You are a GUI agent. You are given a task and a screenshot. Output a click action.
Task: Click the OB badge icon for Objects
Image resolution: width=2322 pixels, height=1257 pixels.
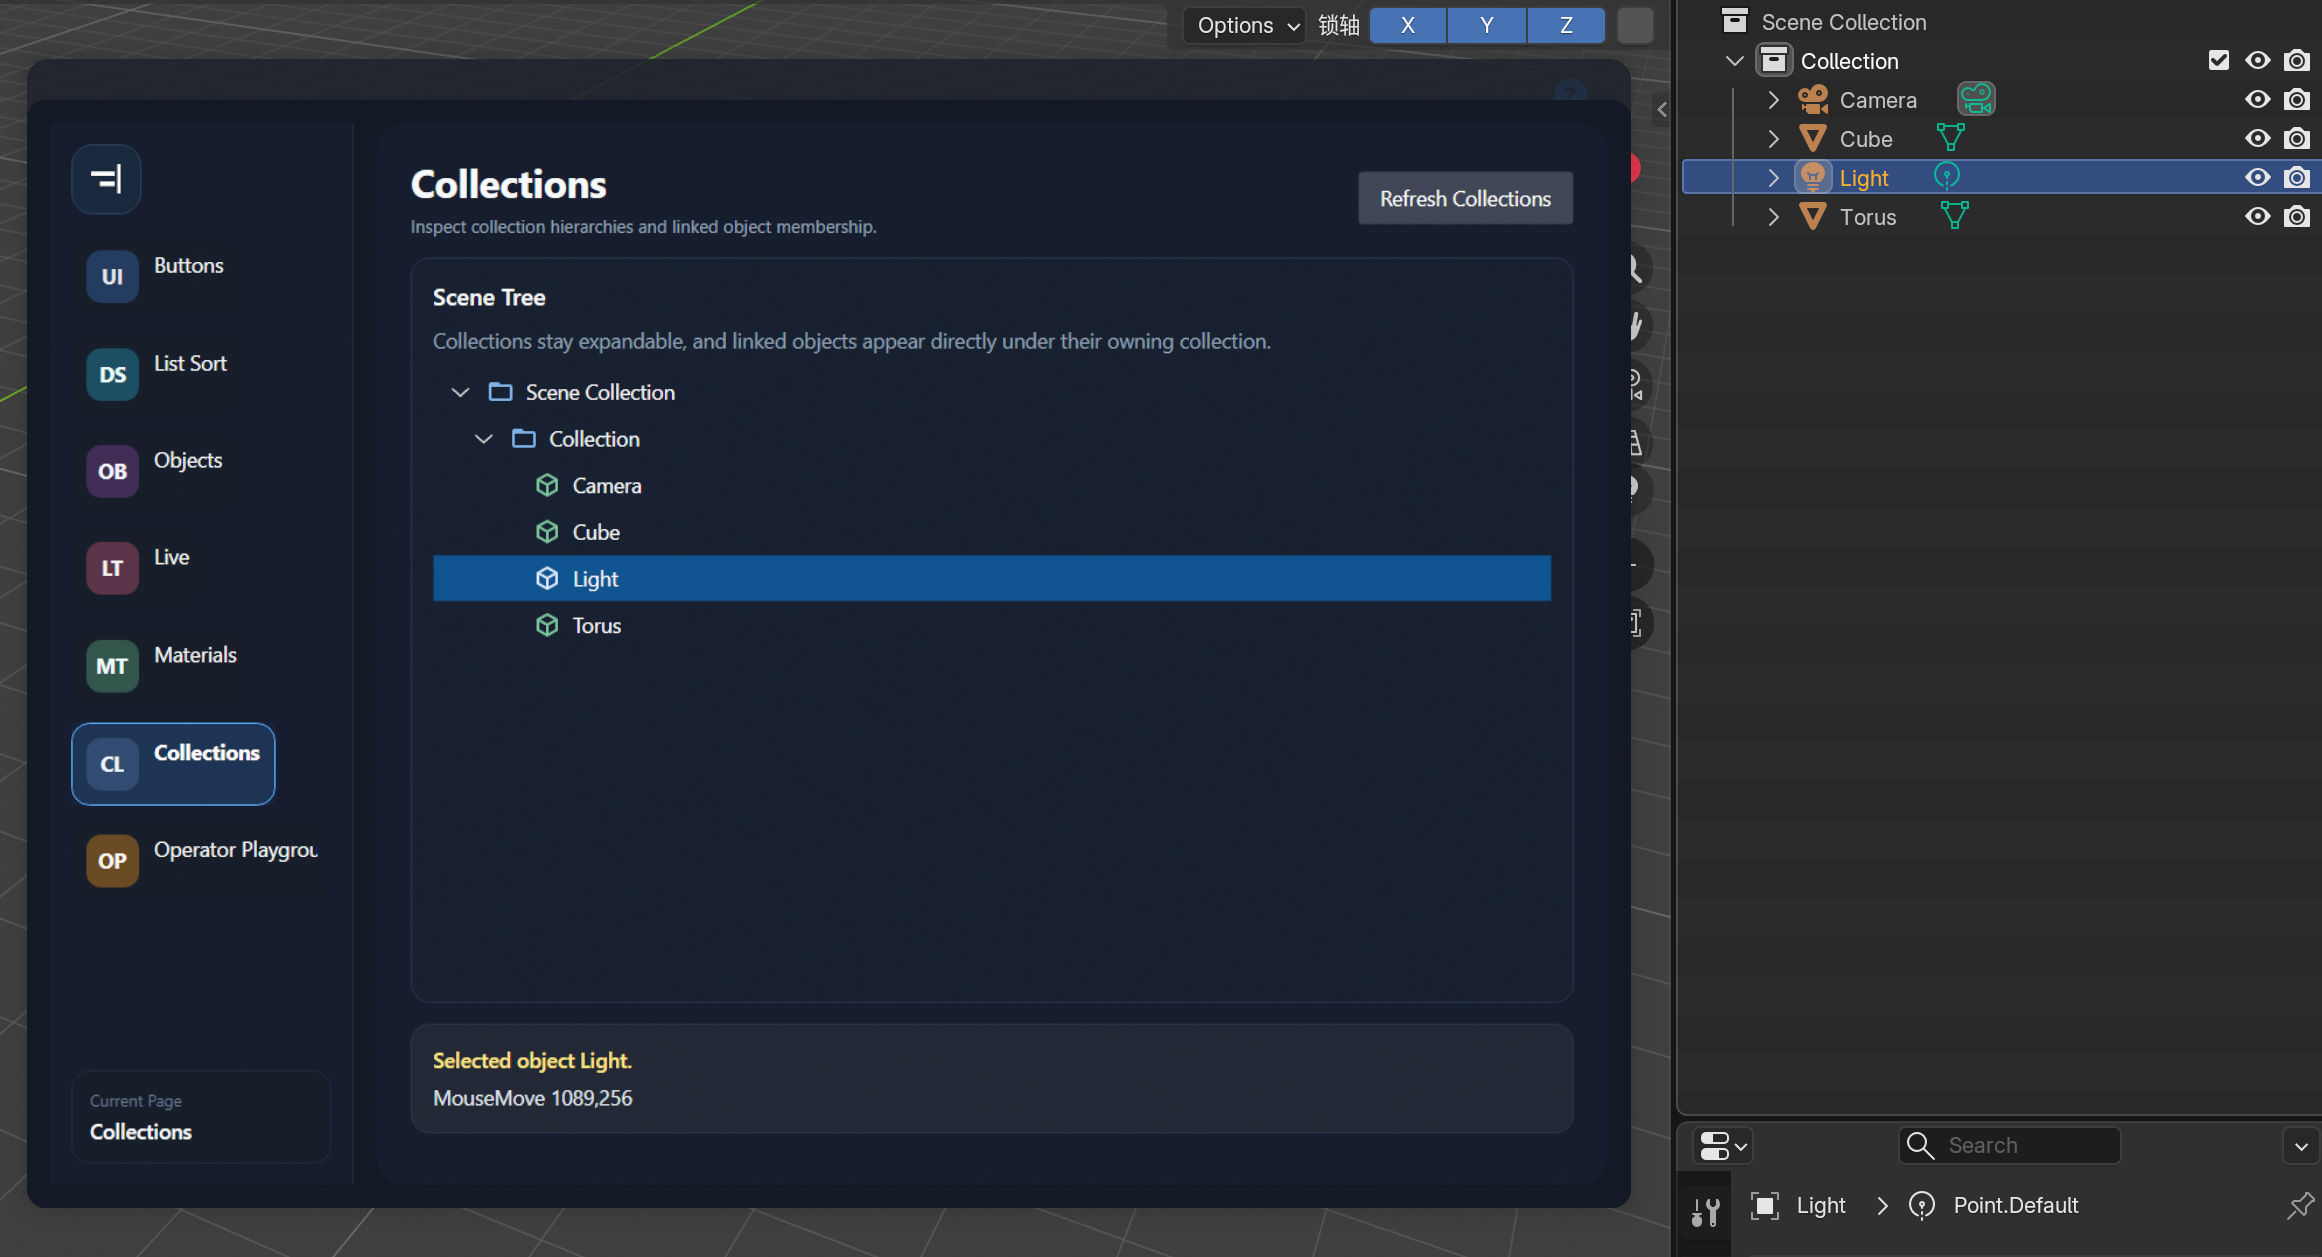(112, 471)
